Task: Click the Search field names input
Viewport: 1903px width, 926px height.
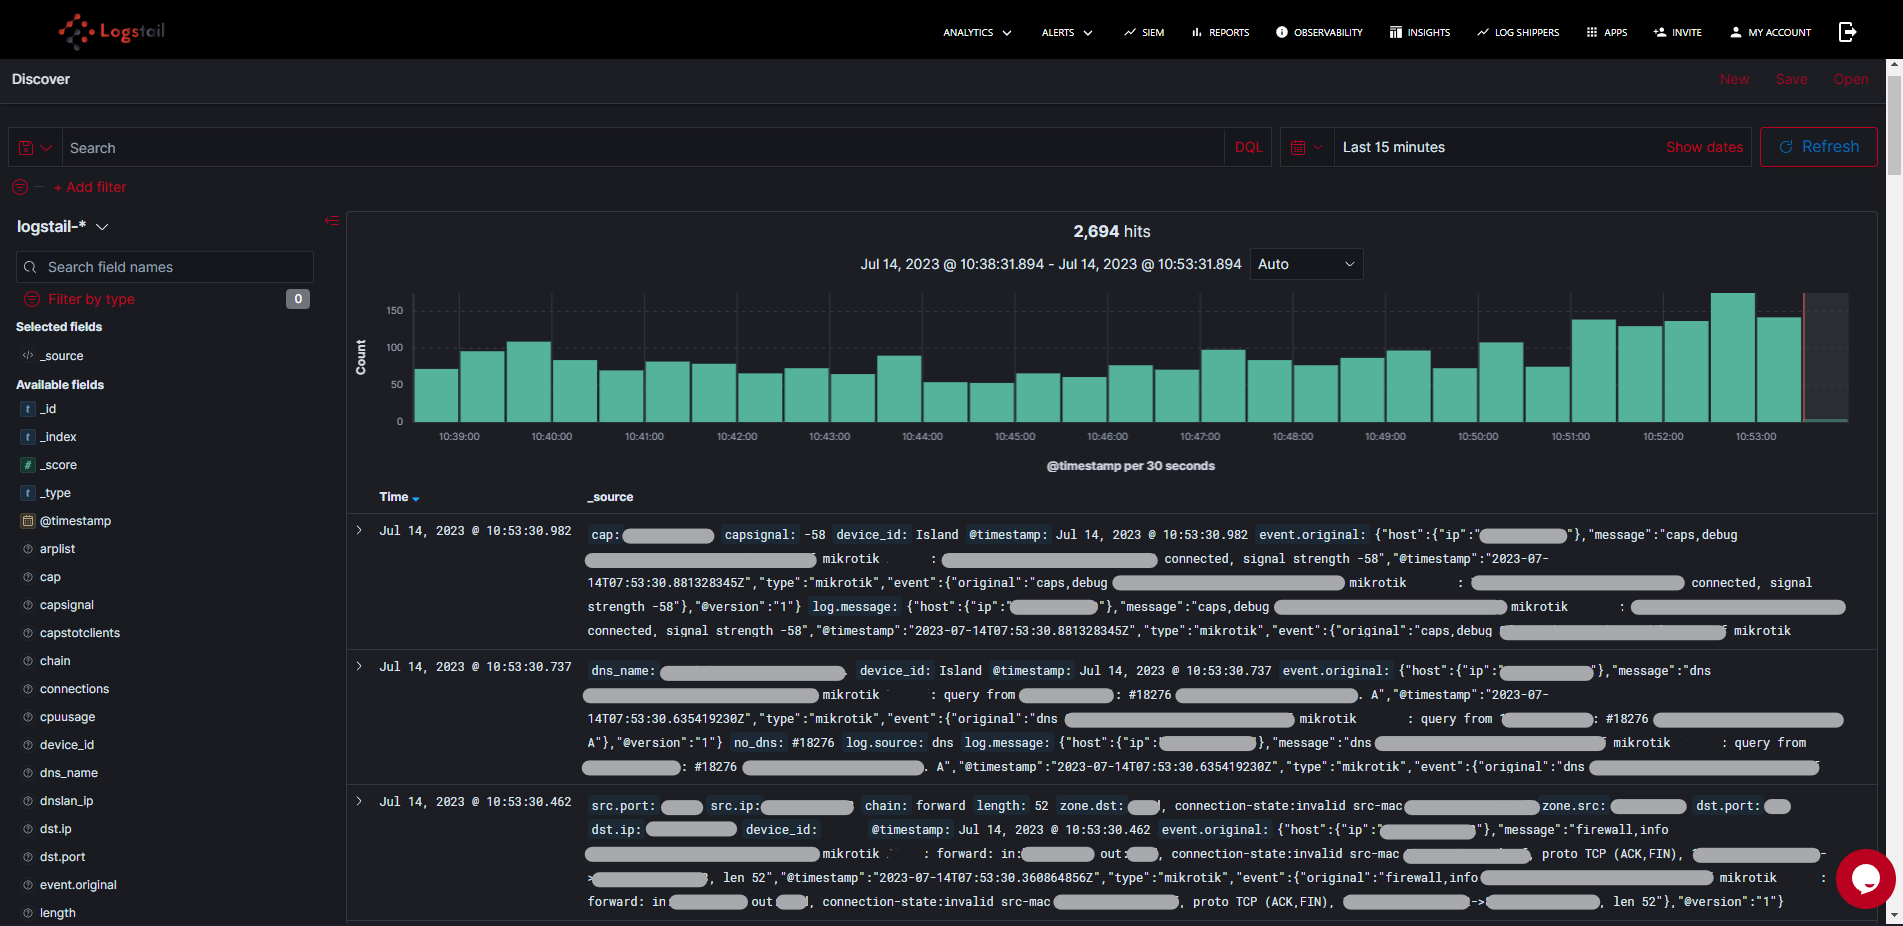Action: (x=165, y=267)
